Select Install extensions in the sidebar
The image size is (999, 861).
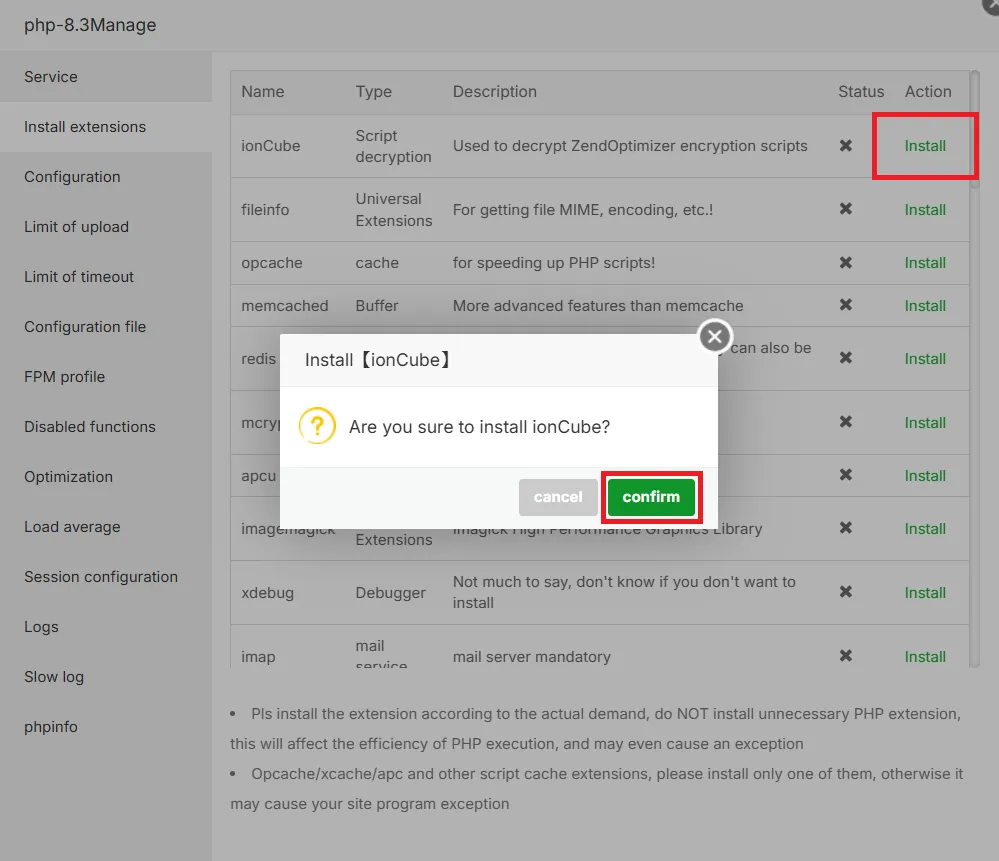tap(84, 127)
